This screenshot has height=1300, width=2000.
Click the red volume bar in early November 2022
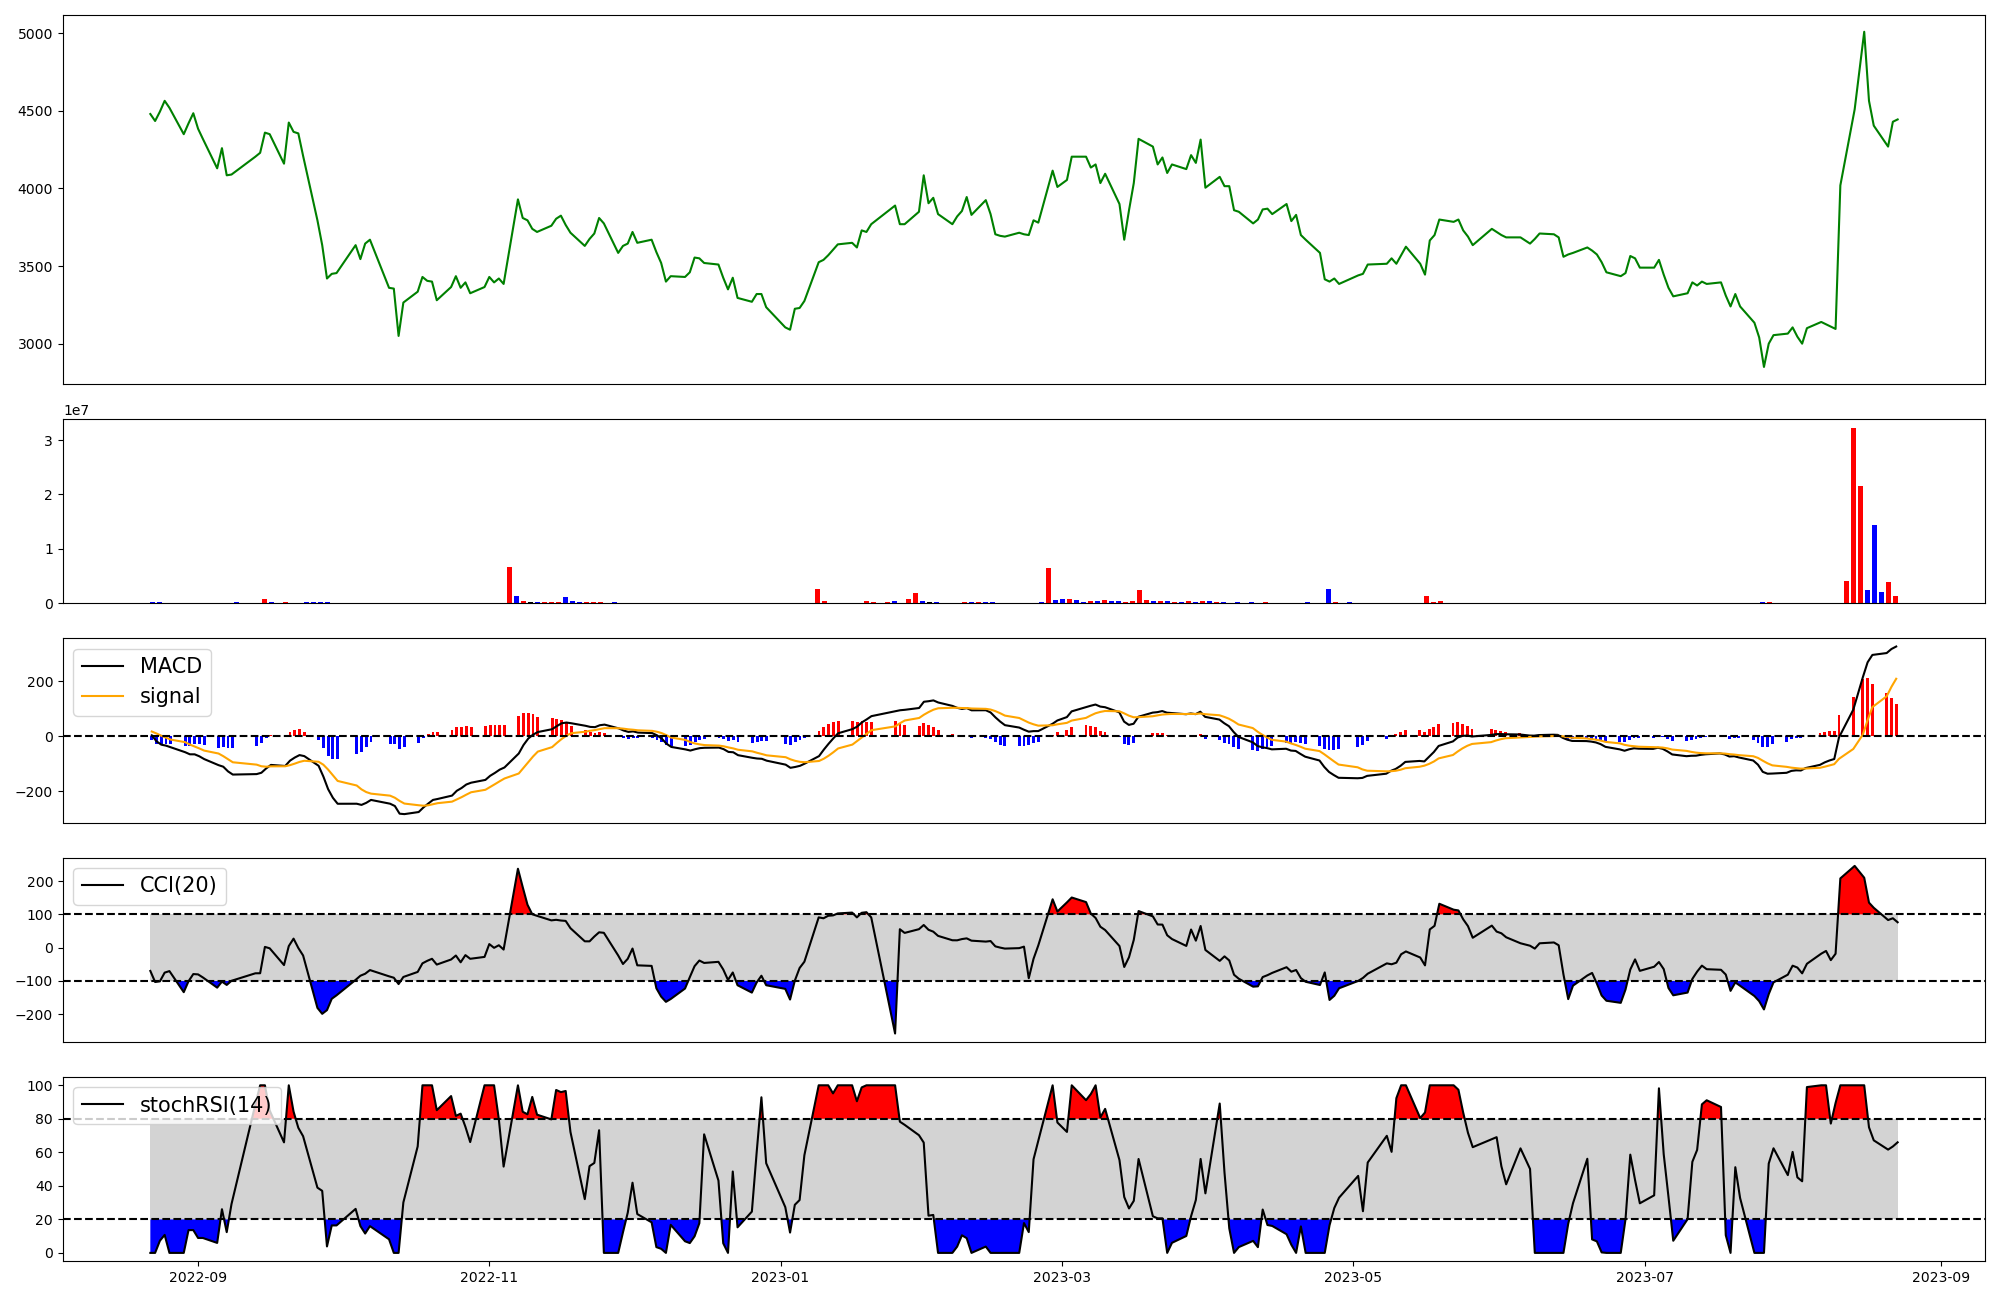pyautogui.click(x=509, y=585)
